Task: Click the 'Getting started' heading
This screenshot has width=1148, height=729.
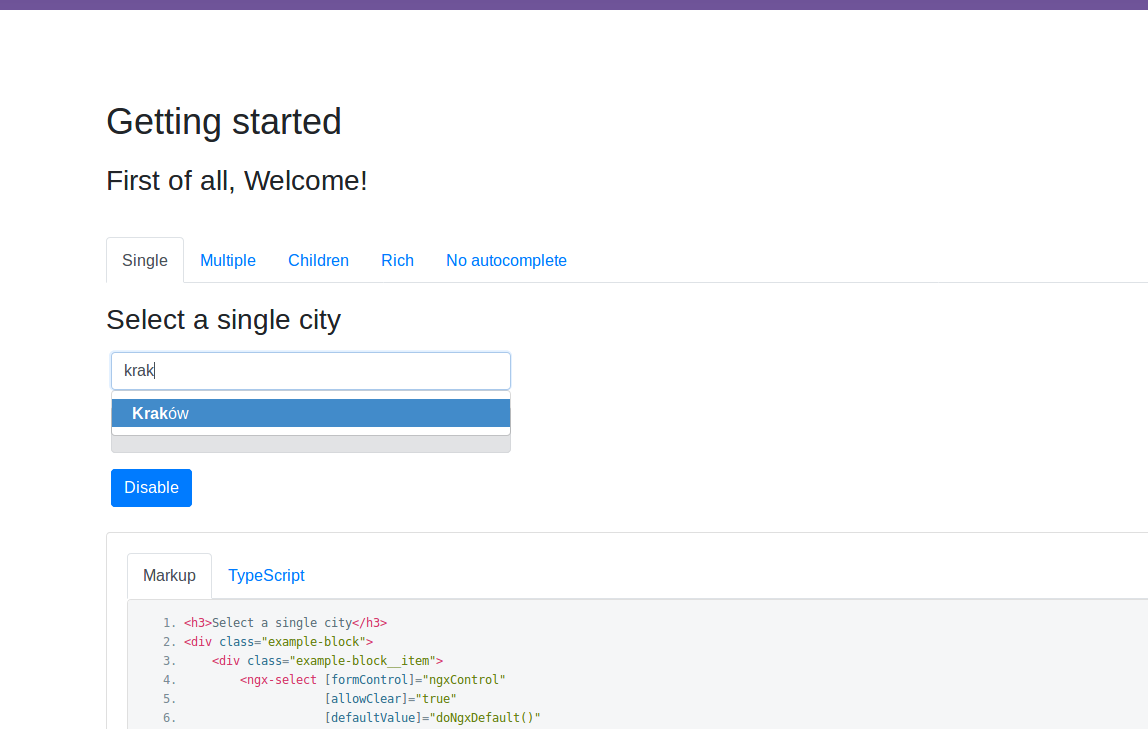Action: pos(223,121)
